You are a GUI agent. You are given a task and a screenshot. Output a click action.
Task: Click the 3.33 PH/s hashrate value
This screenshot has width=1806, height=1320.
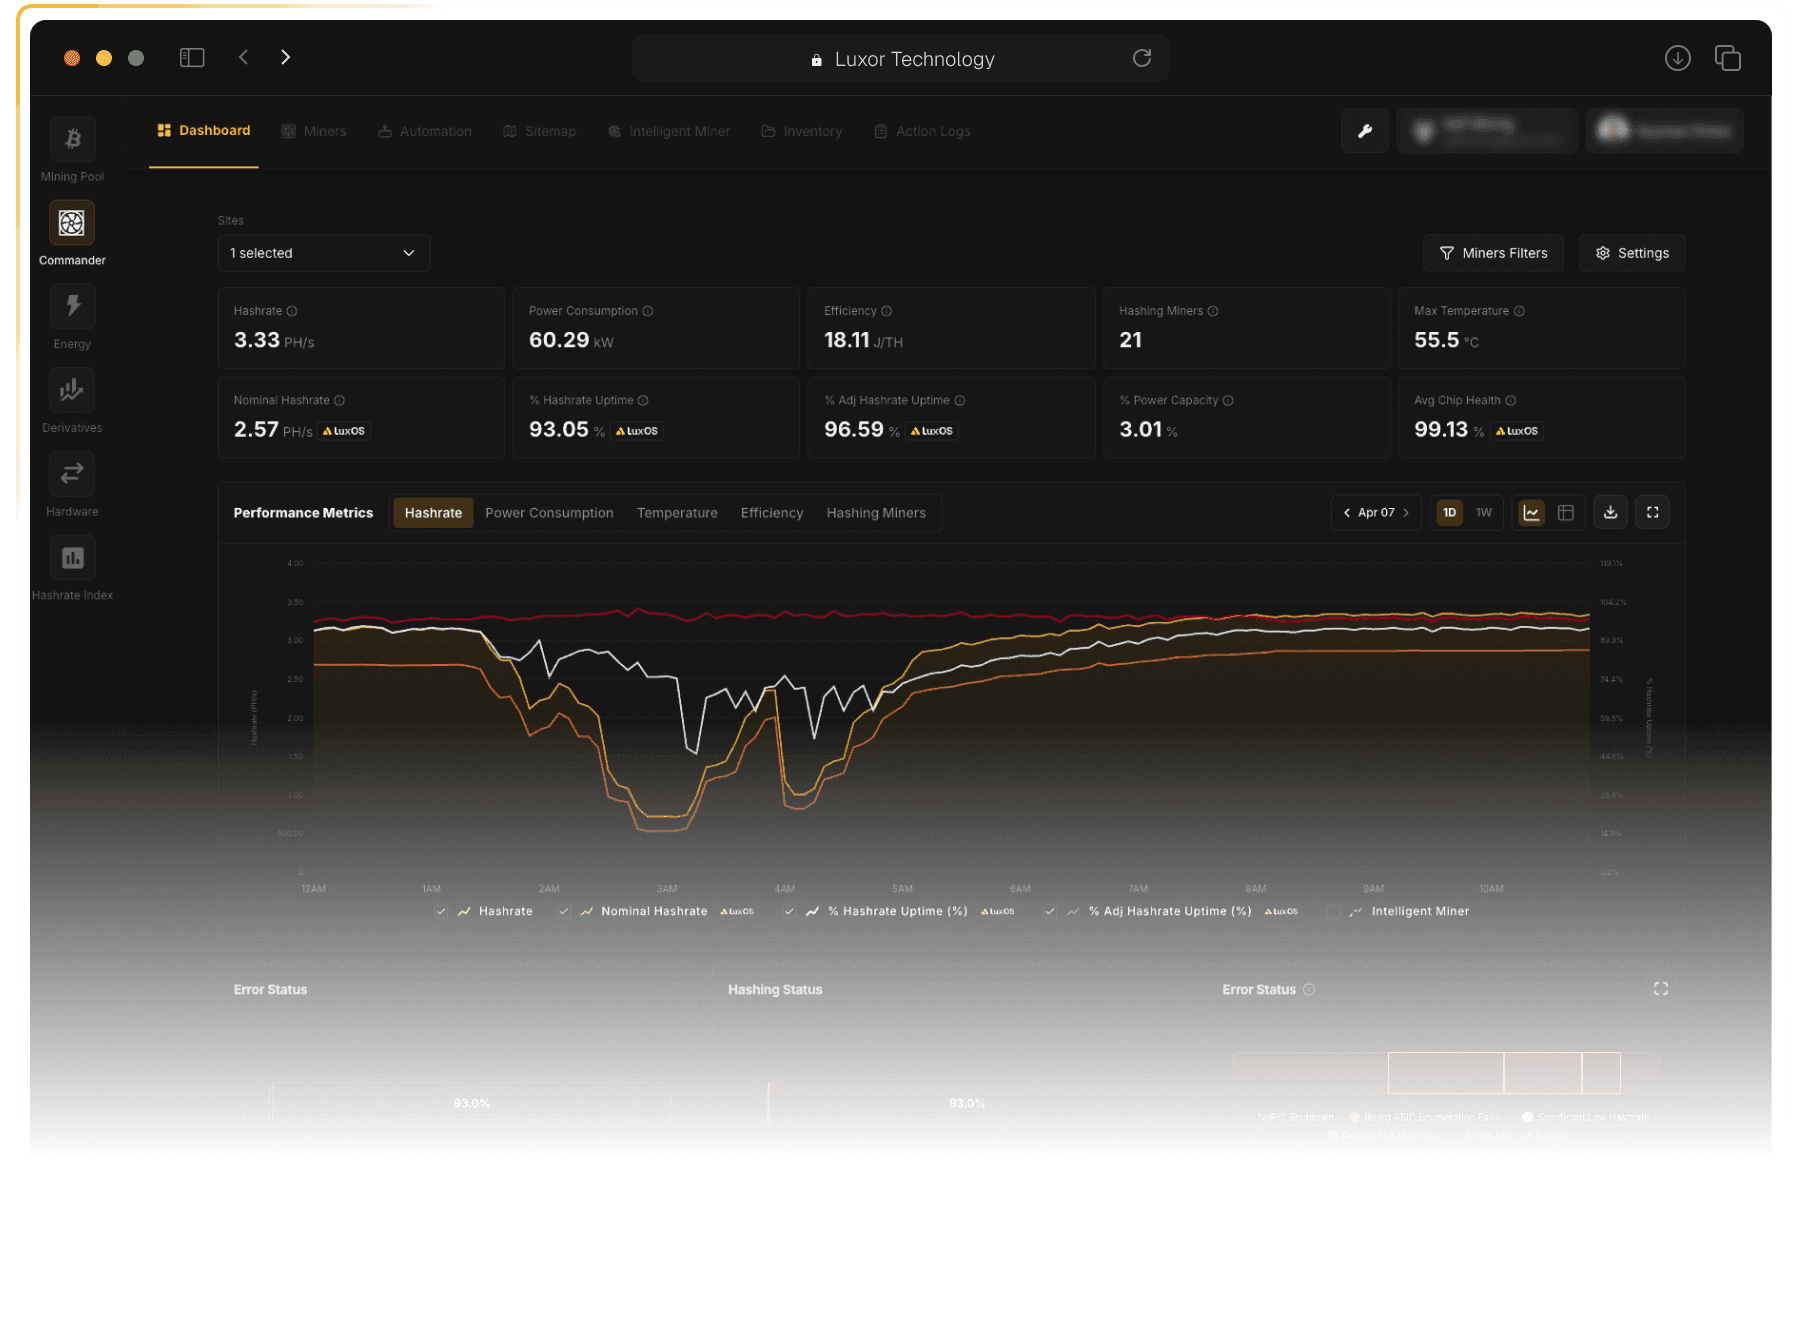coord(274,341)
